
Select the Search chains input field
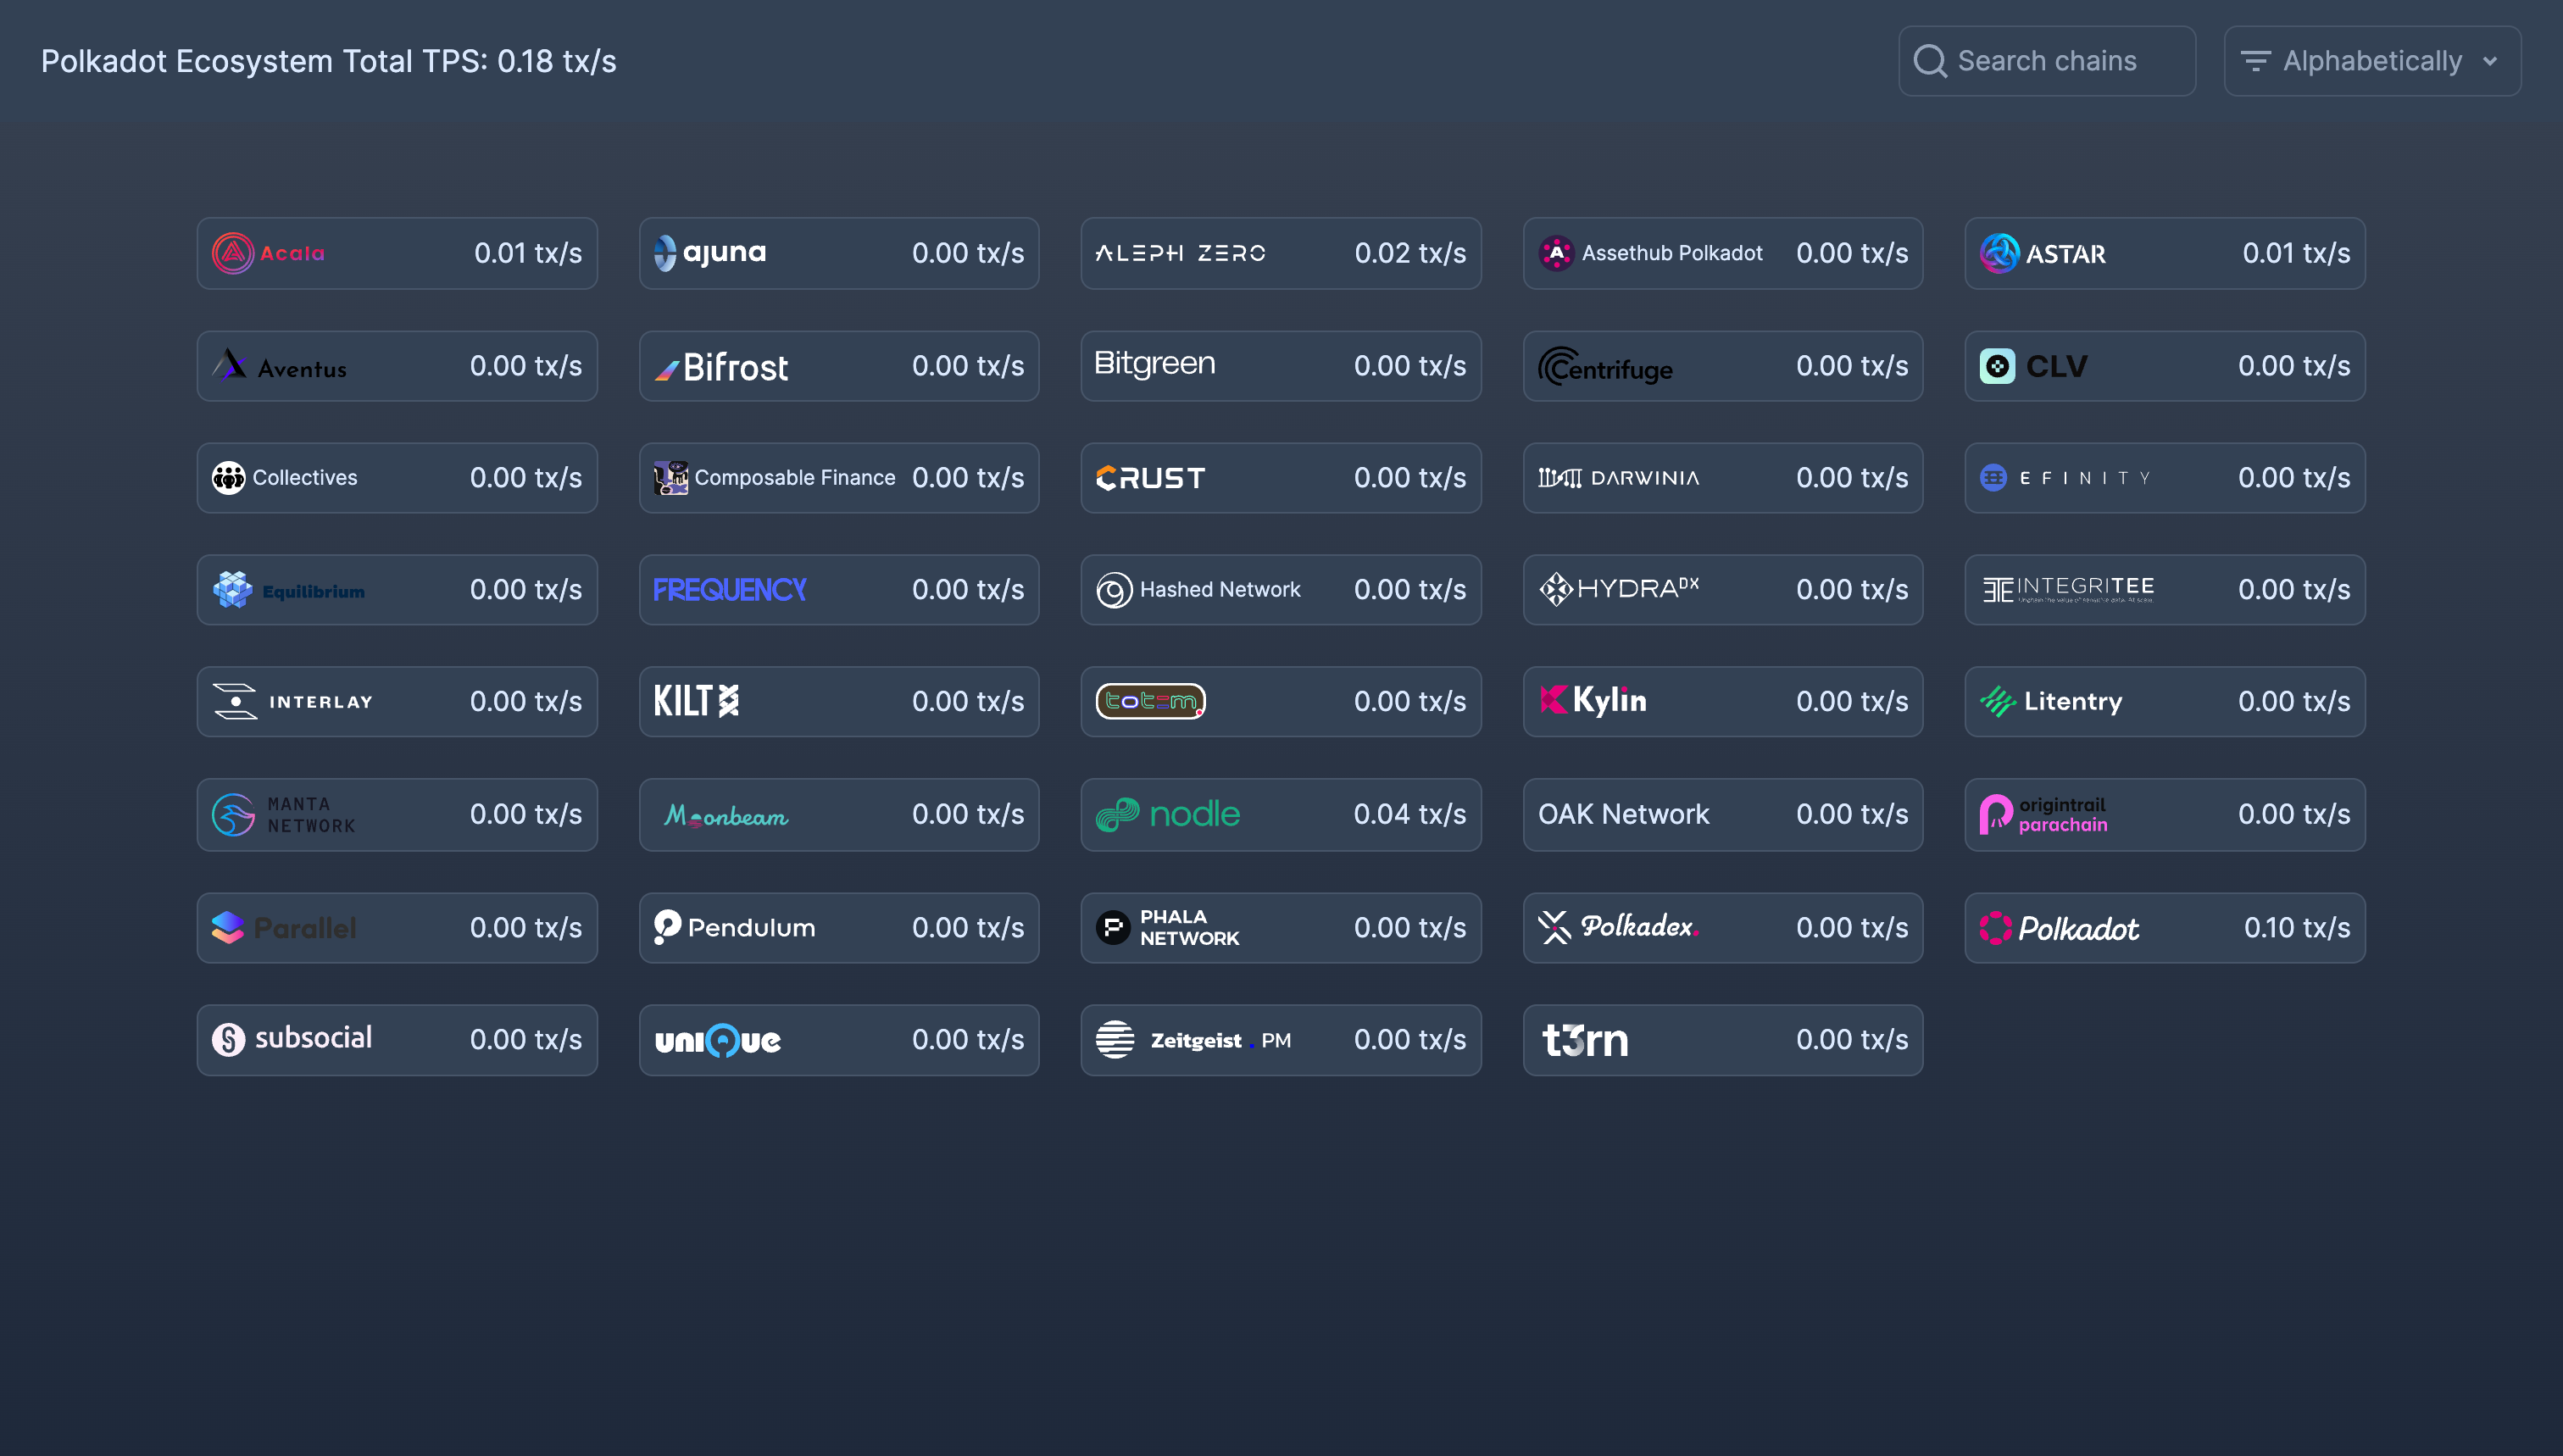[x=2047, y=60]
